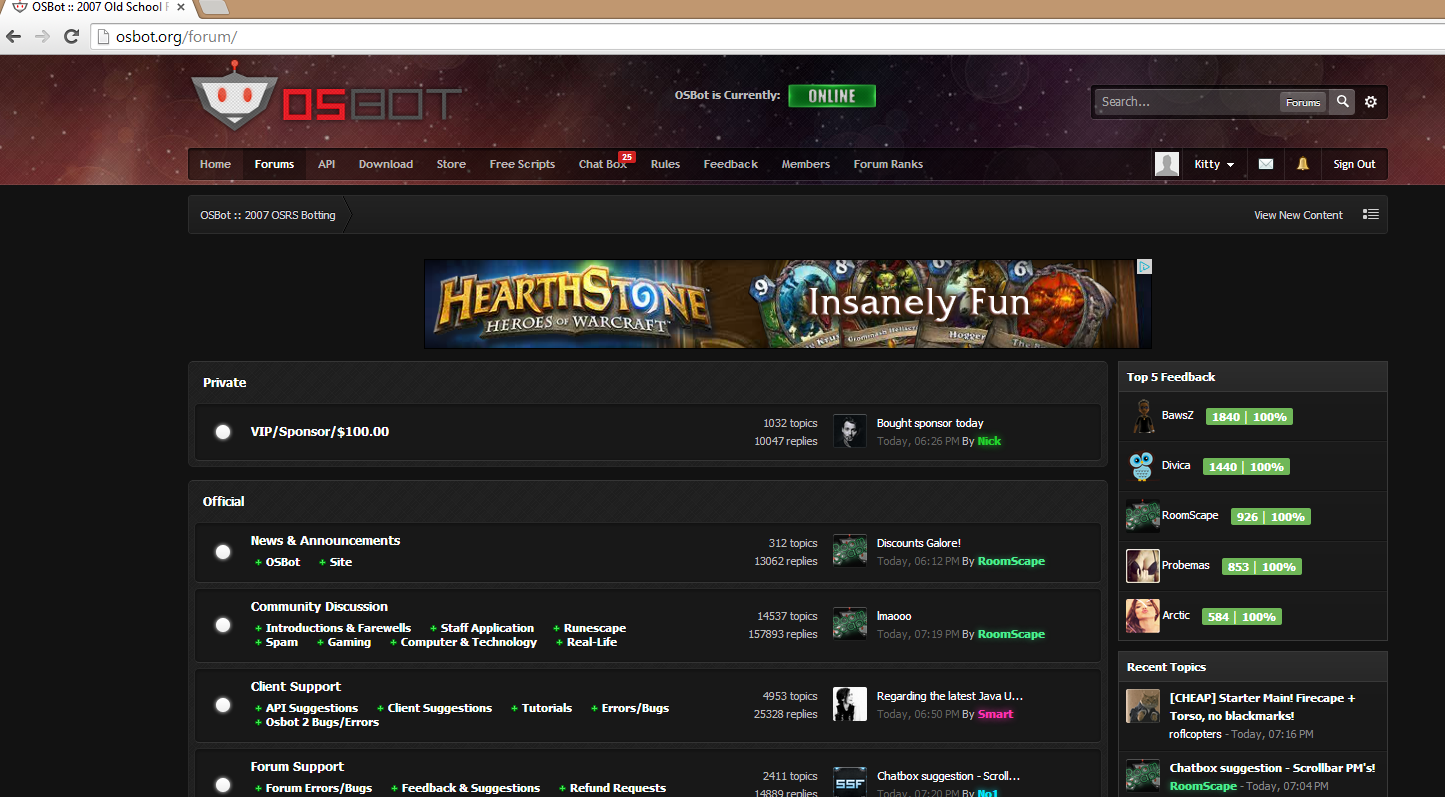The image size is (1445, 797).
Task: Click Nick username link
Action: (989, 441)
